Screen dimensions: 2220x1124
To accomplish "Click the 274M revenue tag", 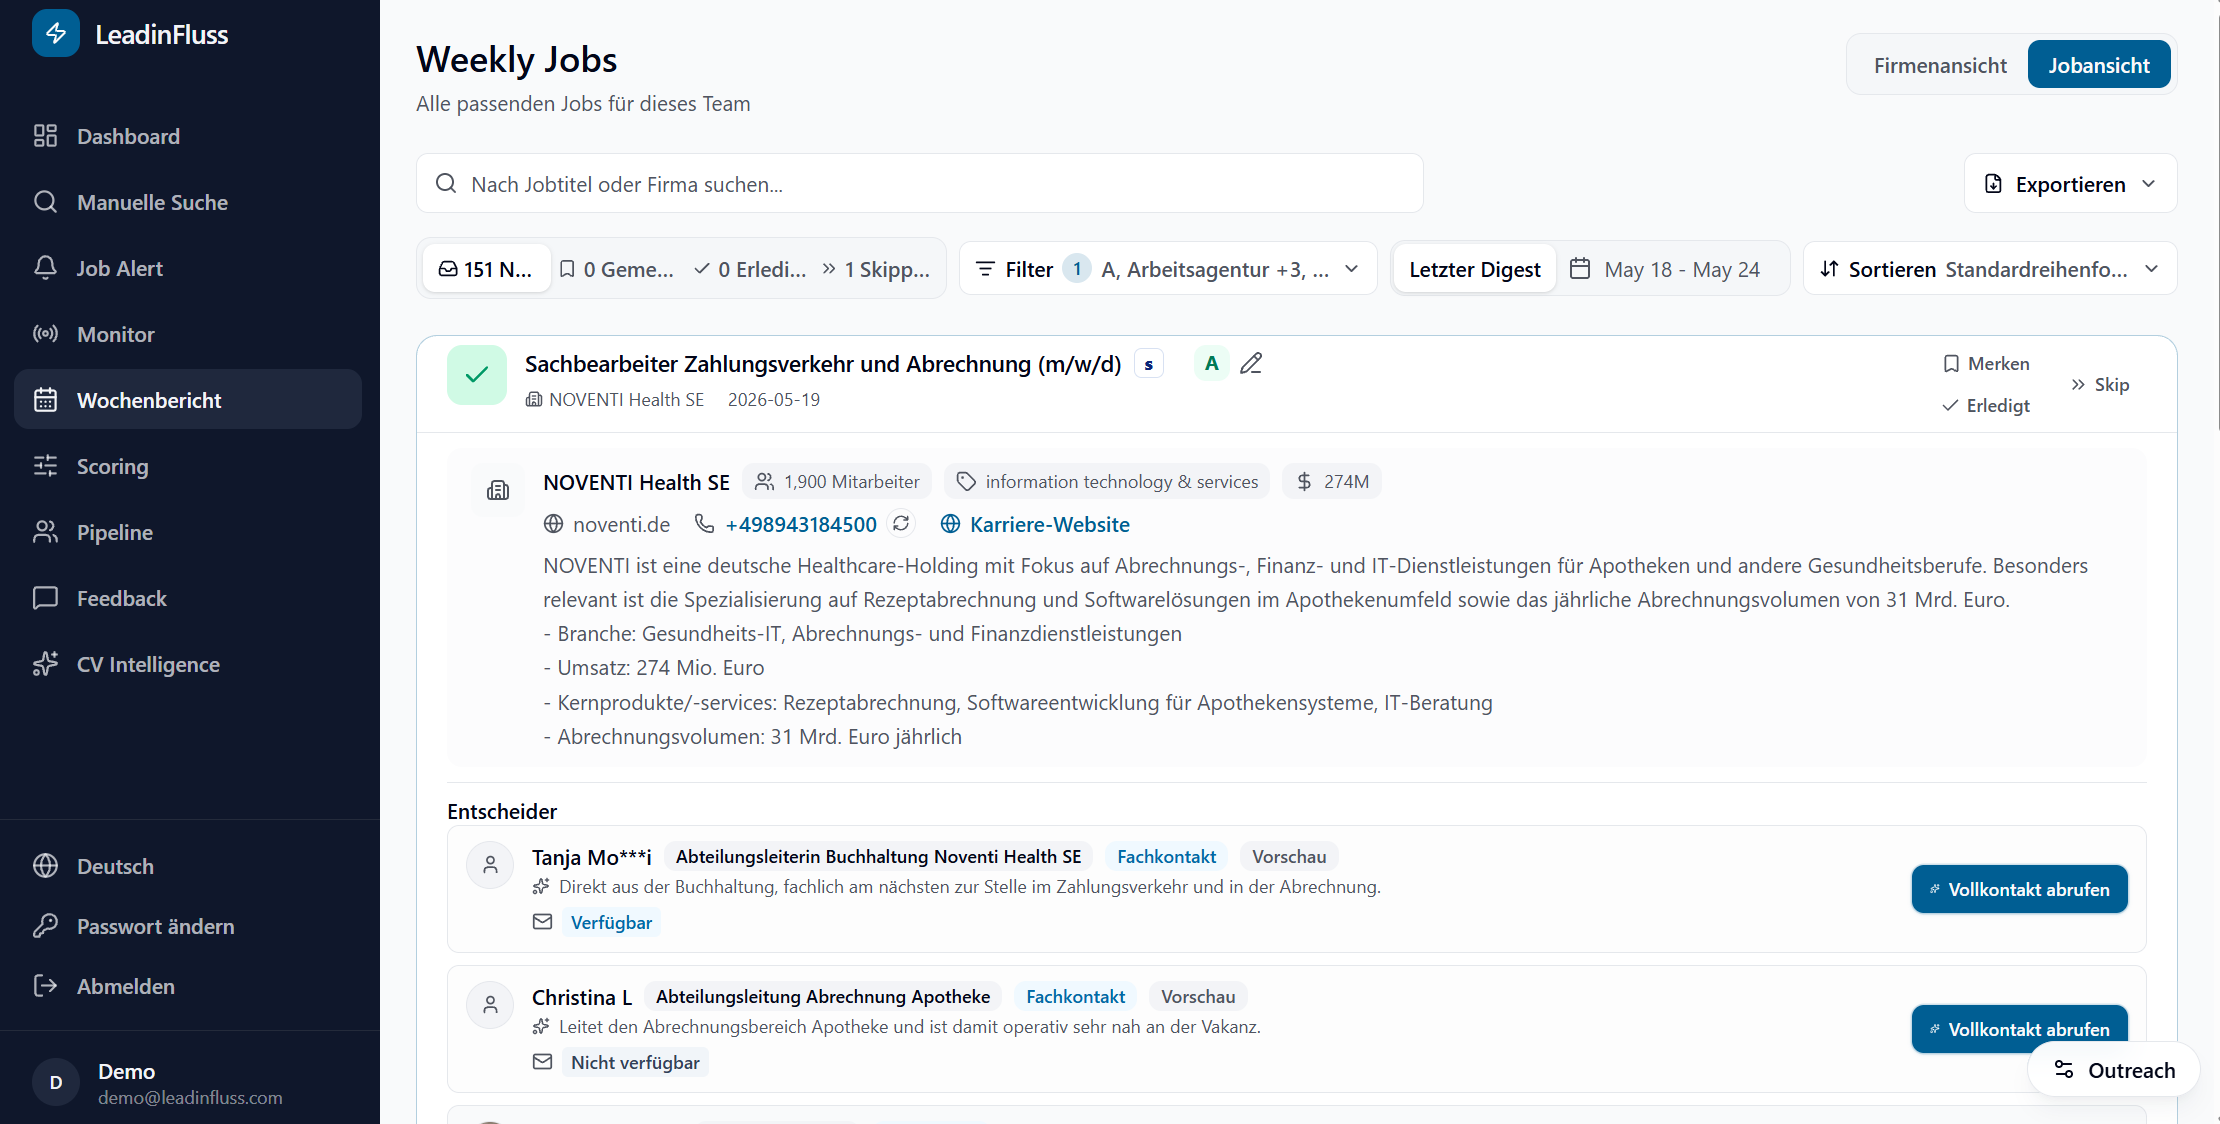I will click(x=1332, y=482).
